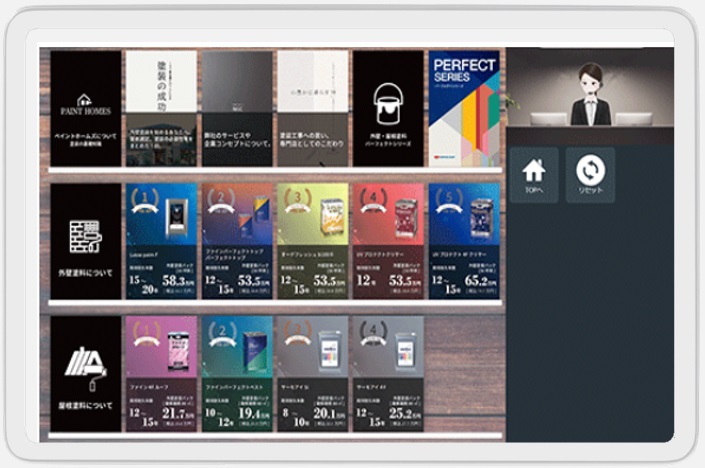Open the PAINT HOMES house logo tile

coord(85,108)
